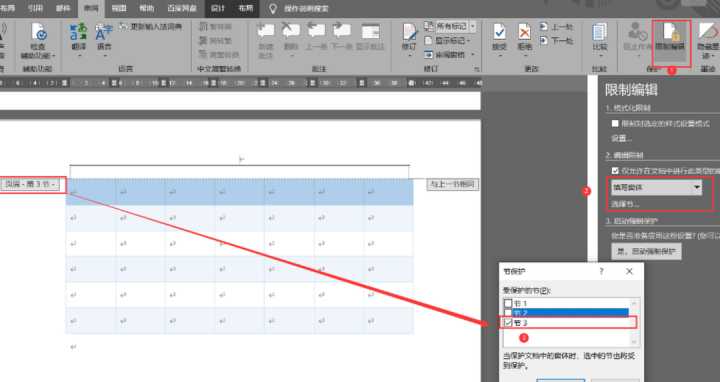Click the Select sections link
The height and width of the screenshot is (382, 720).
(625, 204)
